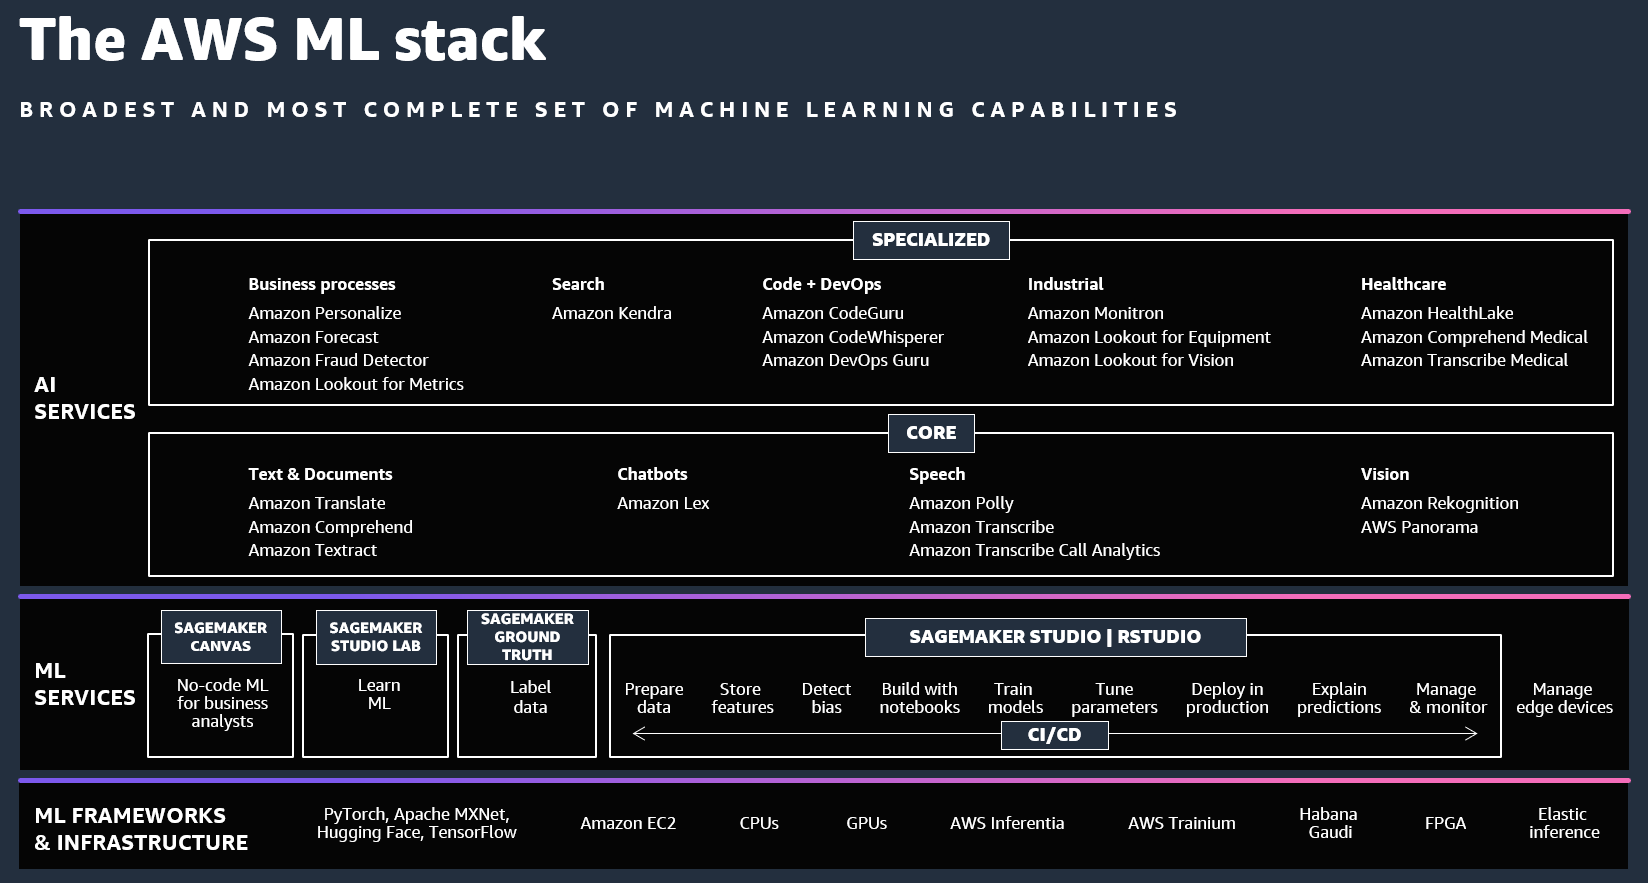
Task: Select Amazon Comprehend under Text & Documents
Action: click(331, 527)
